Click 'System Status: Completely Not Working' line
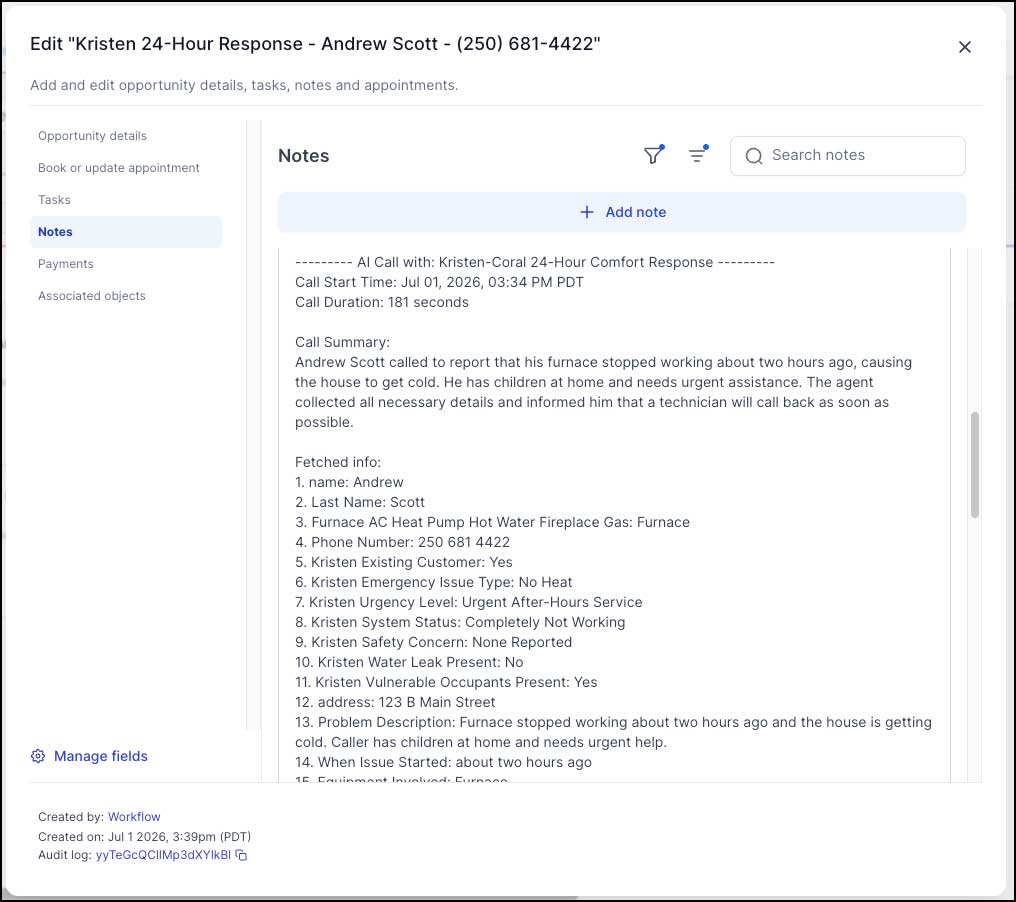This screenshot has width=1016, height=902. pos(460,622)
